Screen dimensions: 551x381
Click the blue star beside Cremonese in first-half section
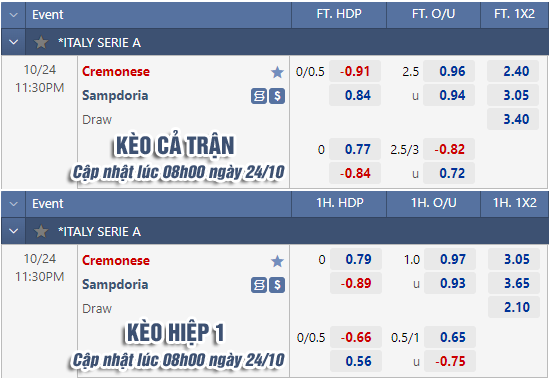pyautogui.click(x=277, y=261)
